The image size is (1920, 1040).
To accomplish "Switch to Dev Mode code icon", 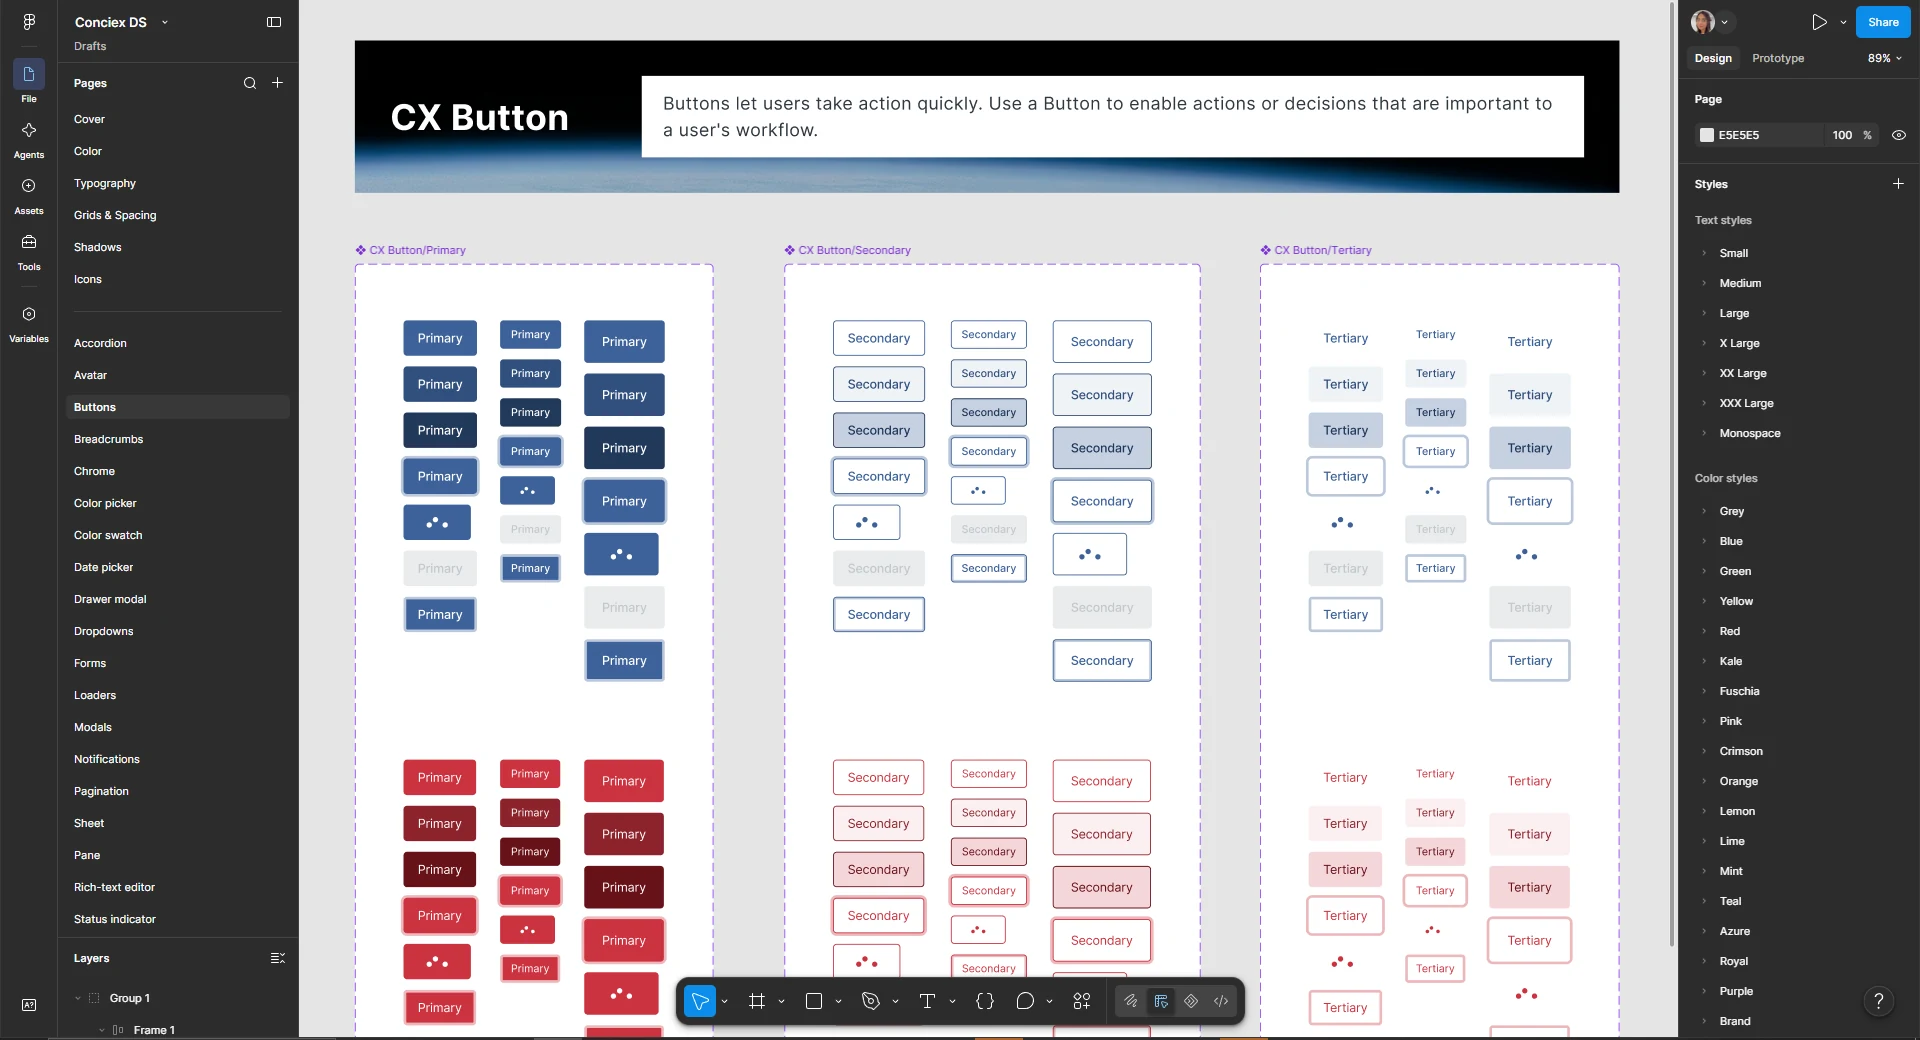I will (1221, 1001).
